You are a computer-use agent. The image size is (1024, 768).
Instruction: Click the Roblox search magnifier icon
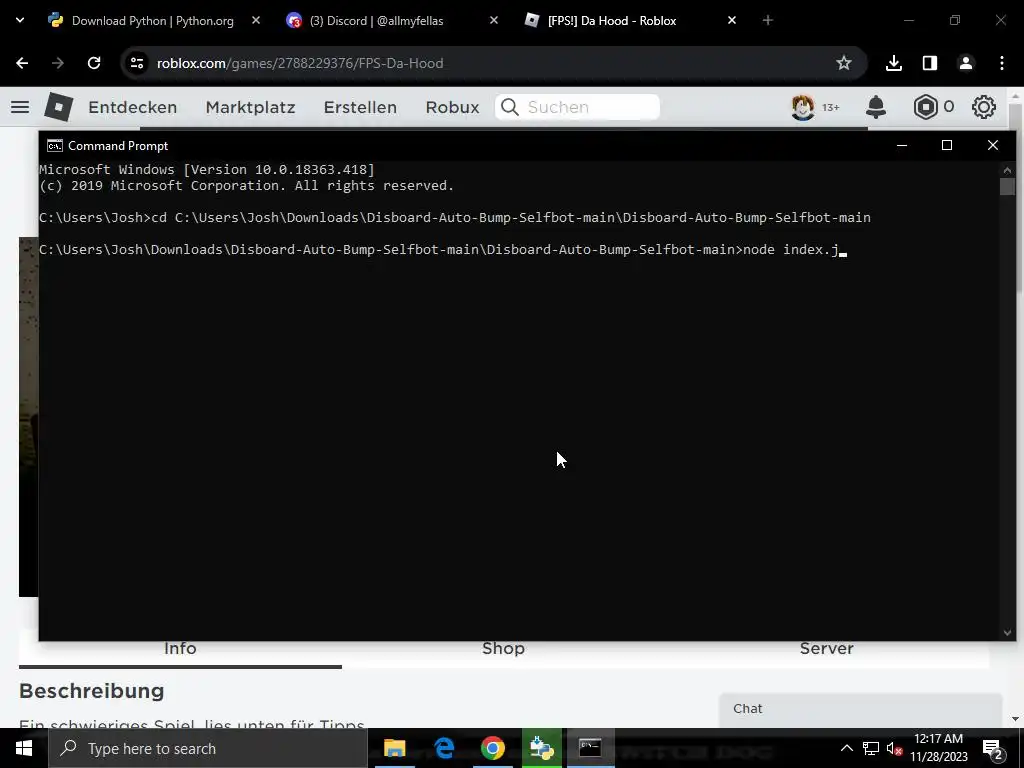pyautogui.click(x=510, y=107)
